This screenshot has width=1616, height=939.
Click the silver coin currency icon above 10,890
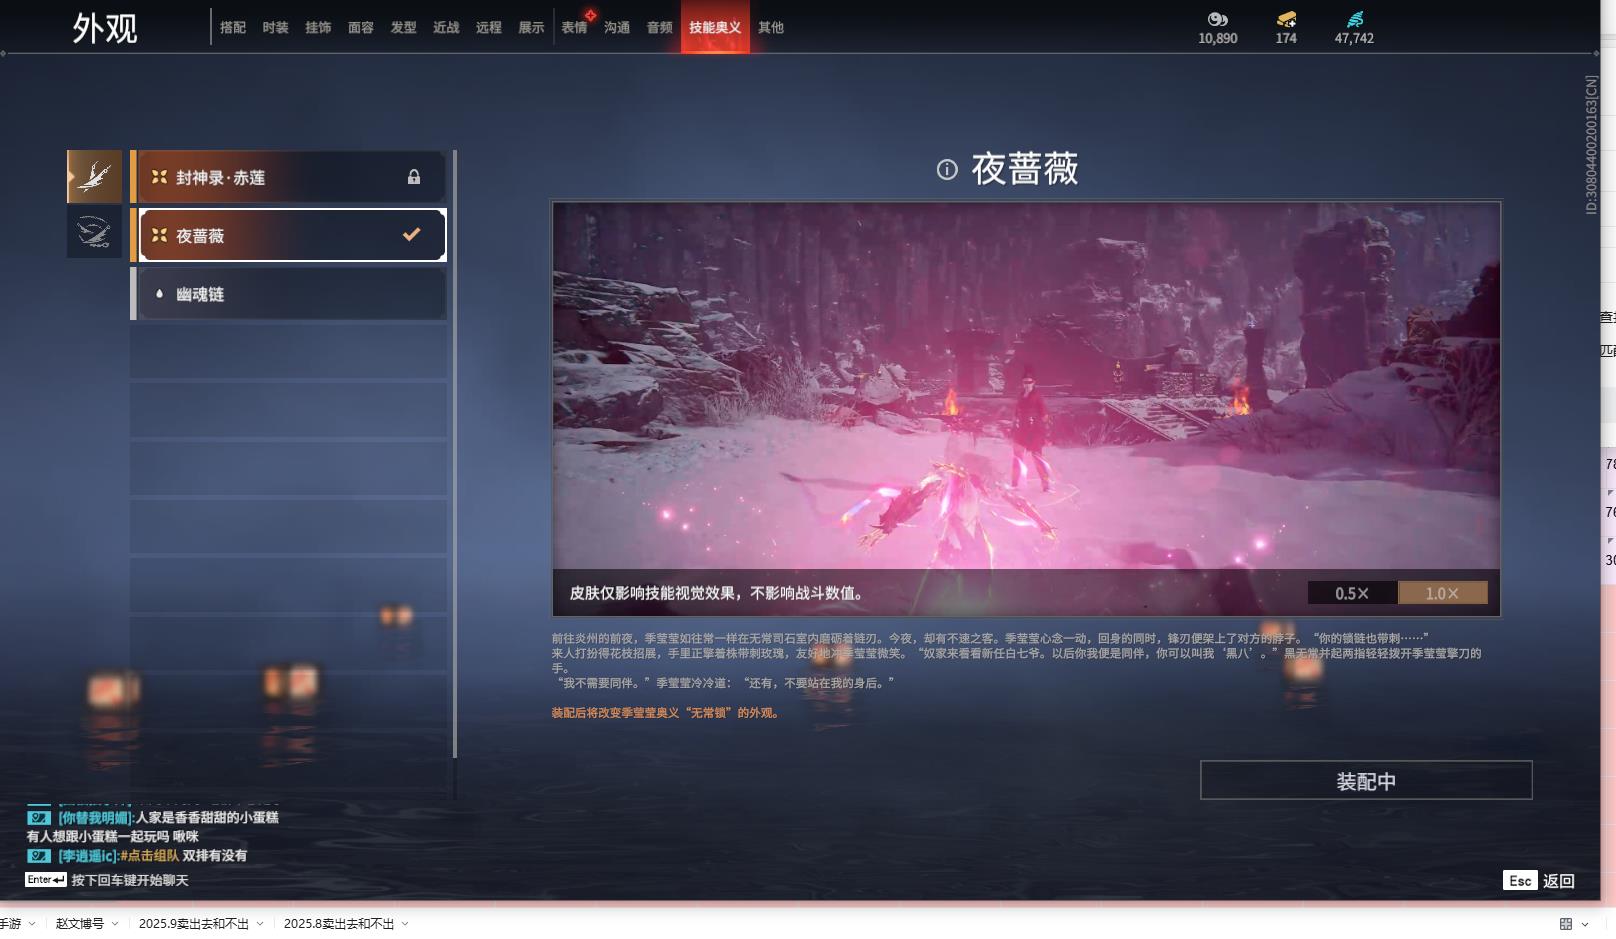point(1217,19)
